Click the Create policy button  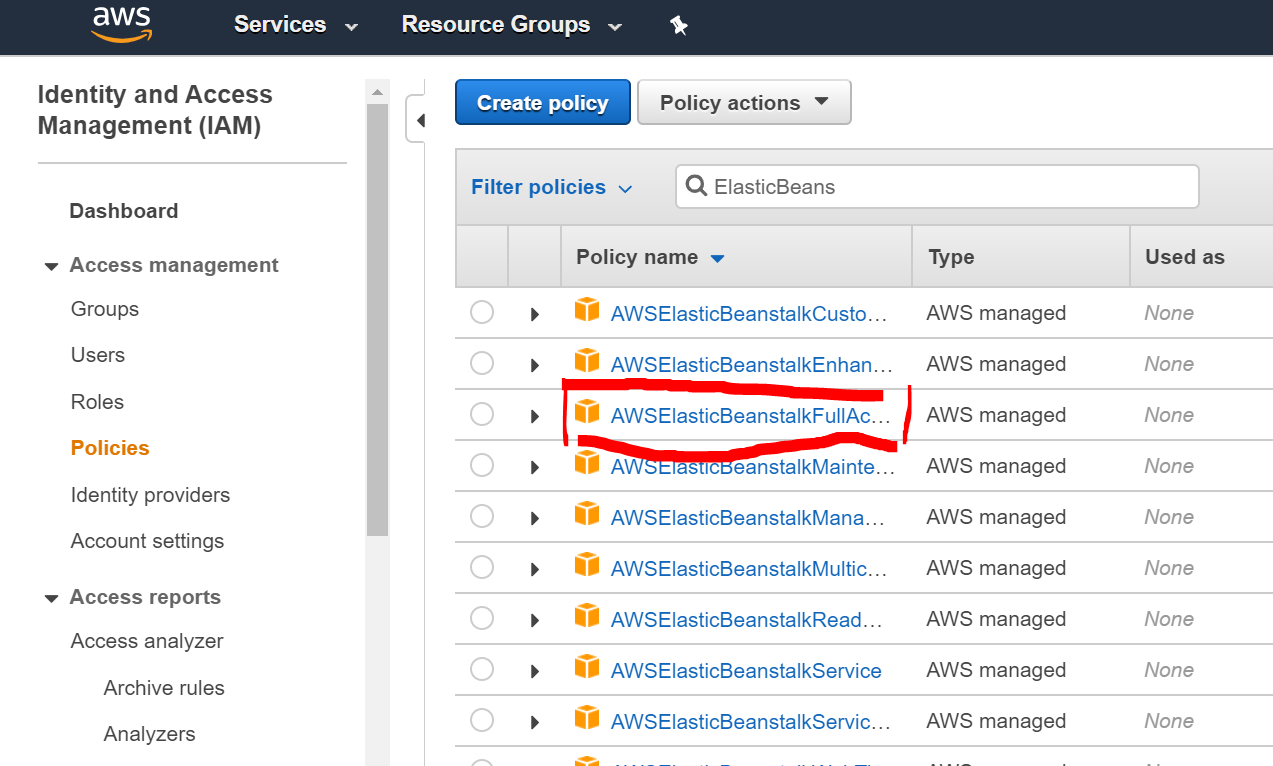tap(543, 103)
